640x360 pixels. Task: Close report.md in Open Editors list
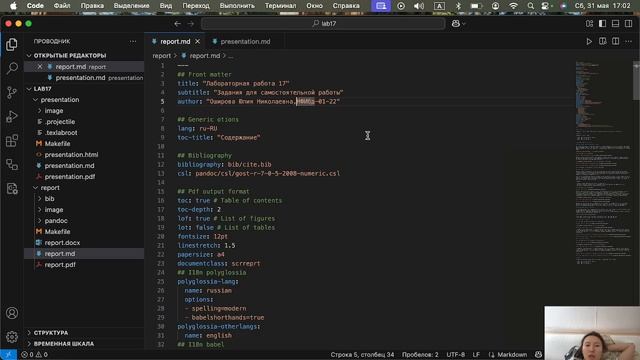click(x=40, y=67)
